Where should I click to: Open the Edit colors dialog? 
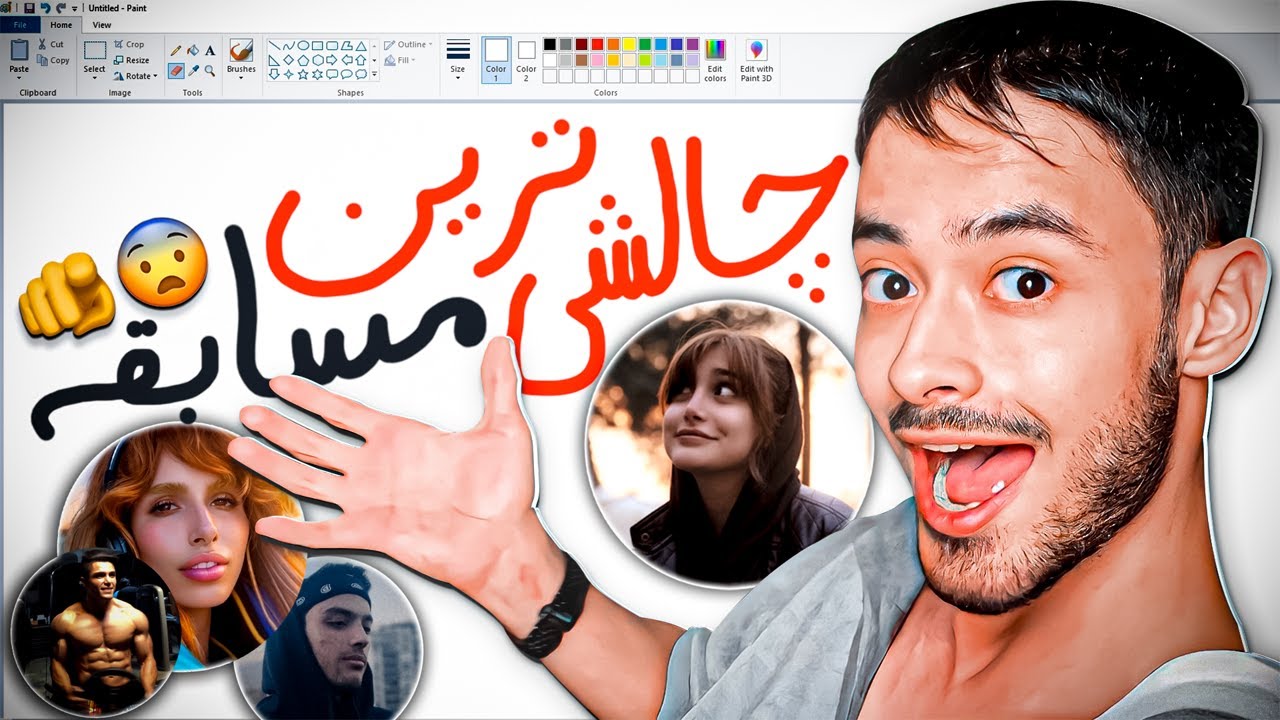point(715,60)
